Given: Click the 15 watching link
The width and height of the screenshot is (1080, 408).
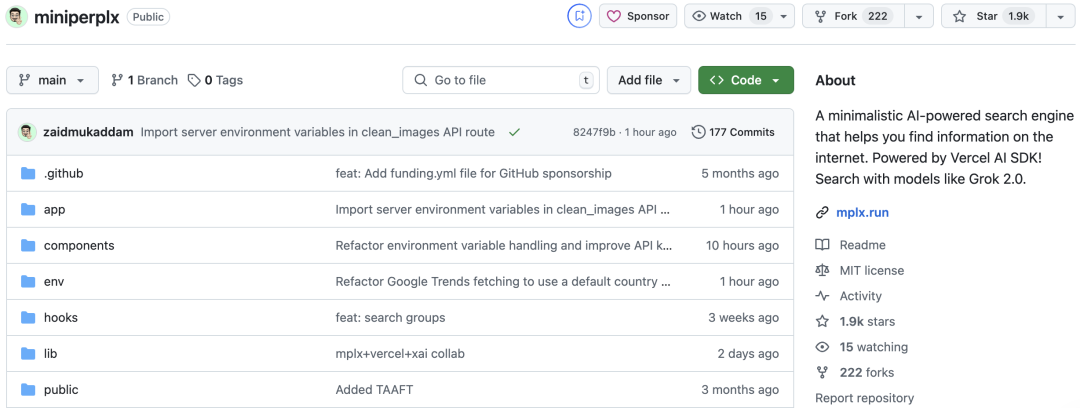Looking at the screenshot, I should [873, 347].
